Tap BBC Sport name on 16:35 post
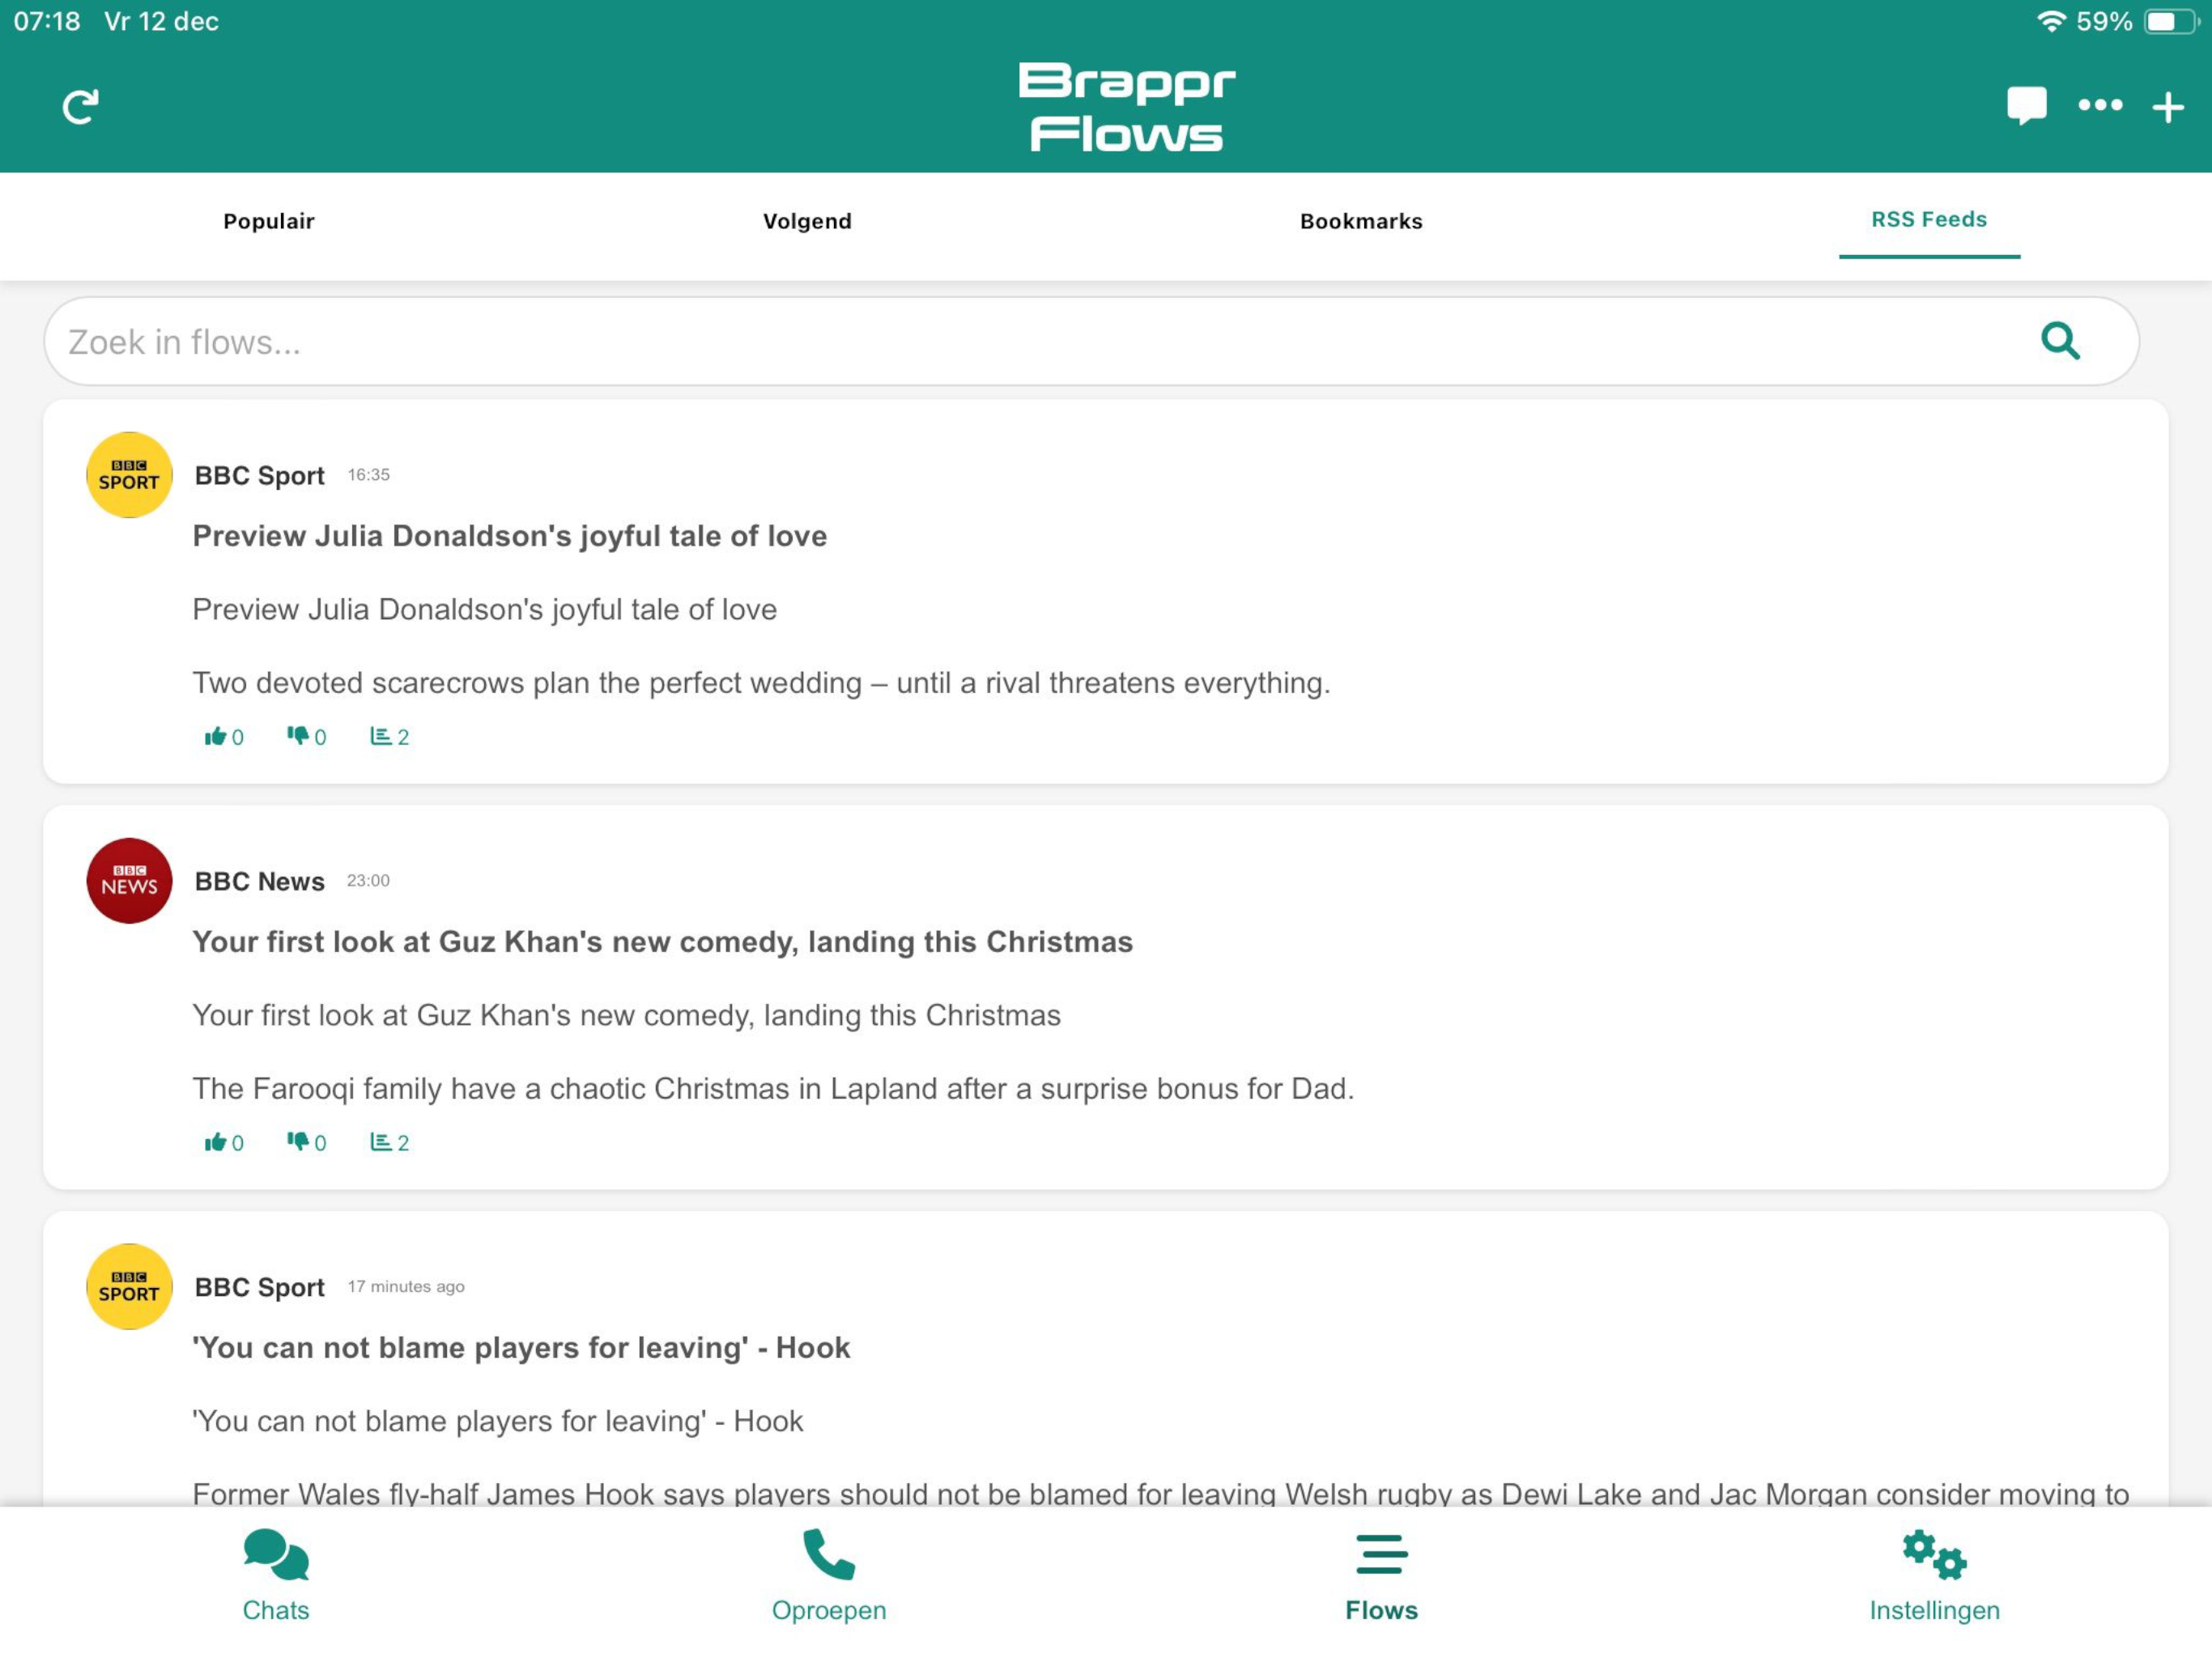The height and width of the screenshot is (1658, 2212). (x=259, y=476)
